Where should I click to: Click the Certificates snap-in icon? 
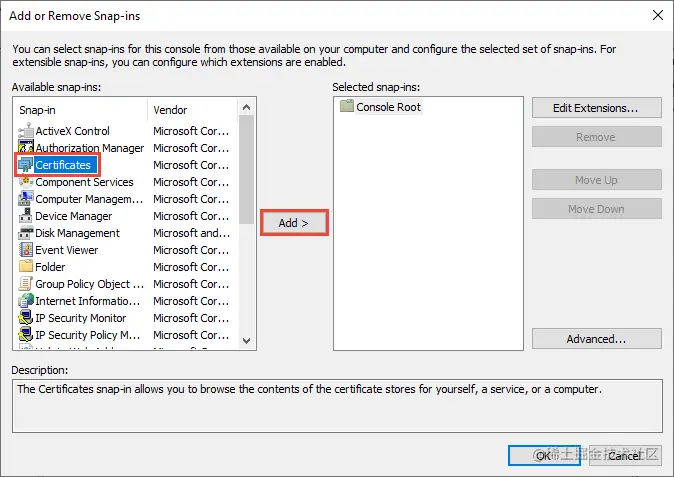pyautogui.click(x=26, y=165)
